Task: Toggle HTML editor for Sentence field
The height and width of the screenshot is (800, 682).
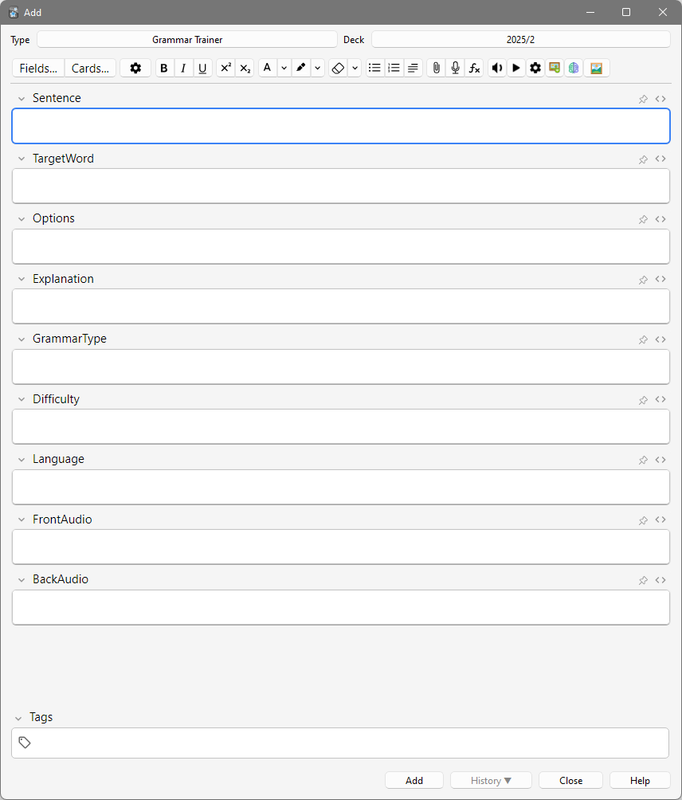Action: (661, 98)
